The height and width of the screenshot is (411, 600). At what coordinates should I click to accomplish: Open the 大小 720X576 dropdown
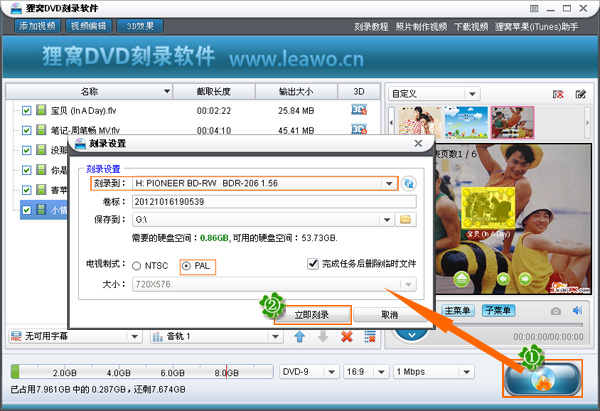408,284
